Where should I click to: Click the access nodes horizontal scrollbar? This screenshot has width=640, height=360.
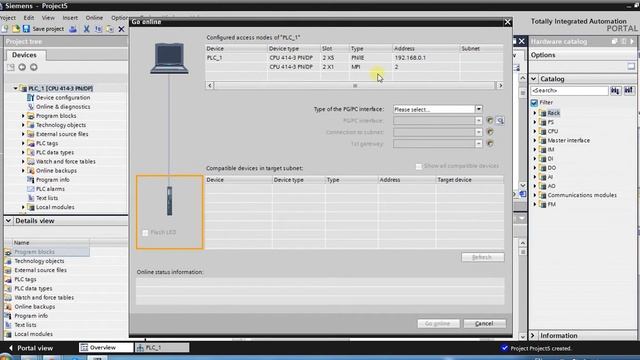pyautogui.click(x=354, y=85)
